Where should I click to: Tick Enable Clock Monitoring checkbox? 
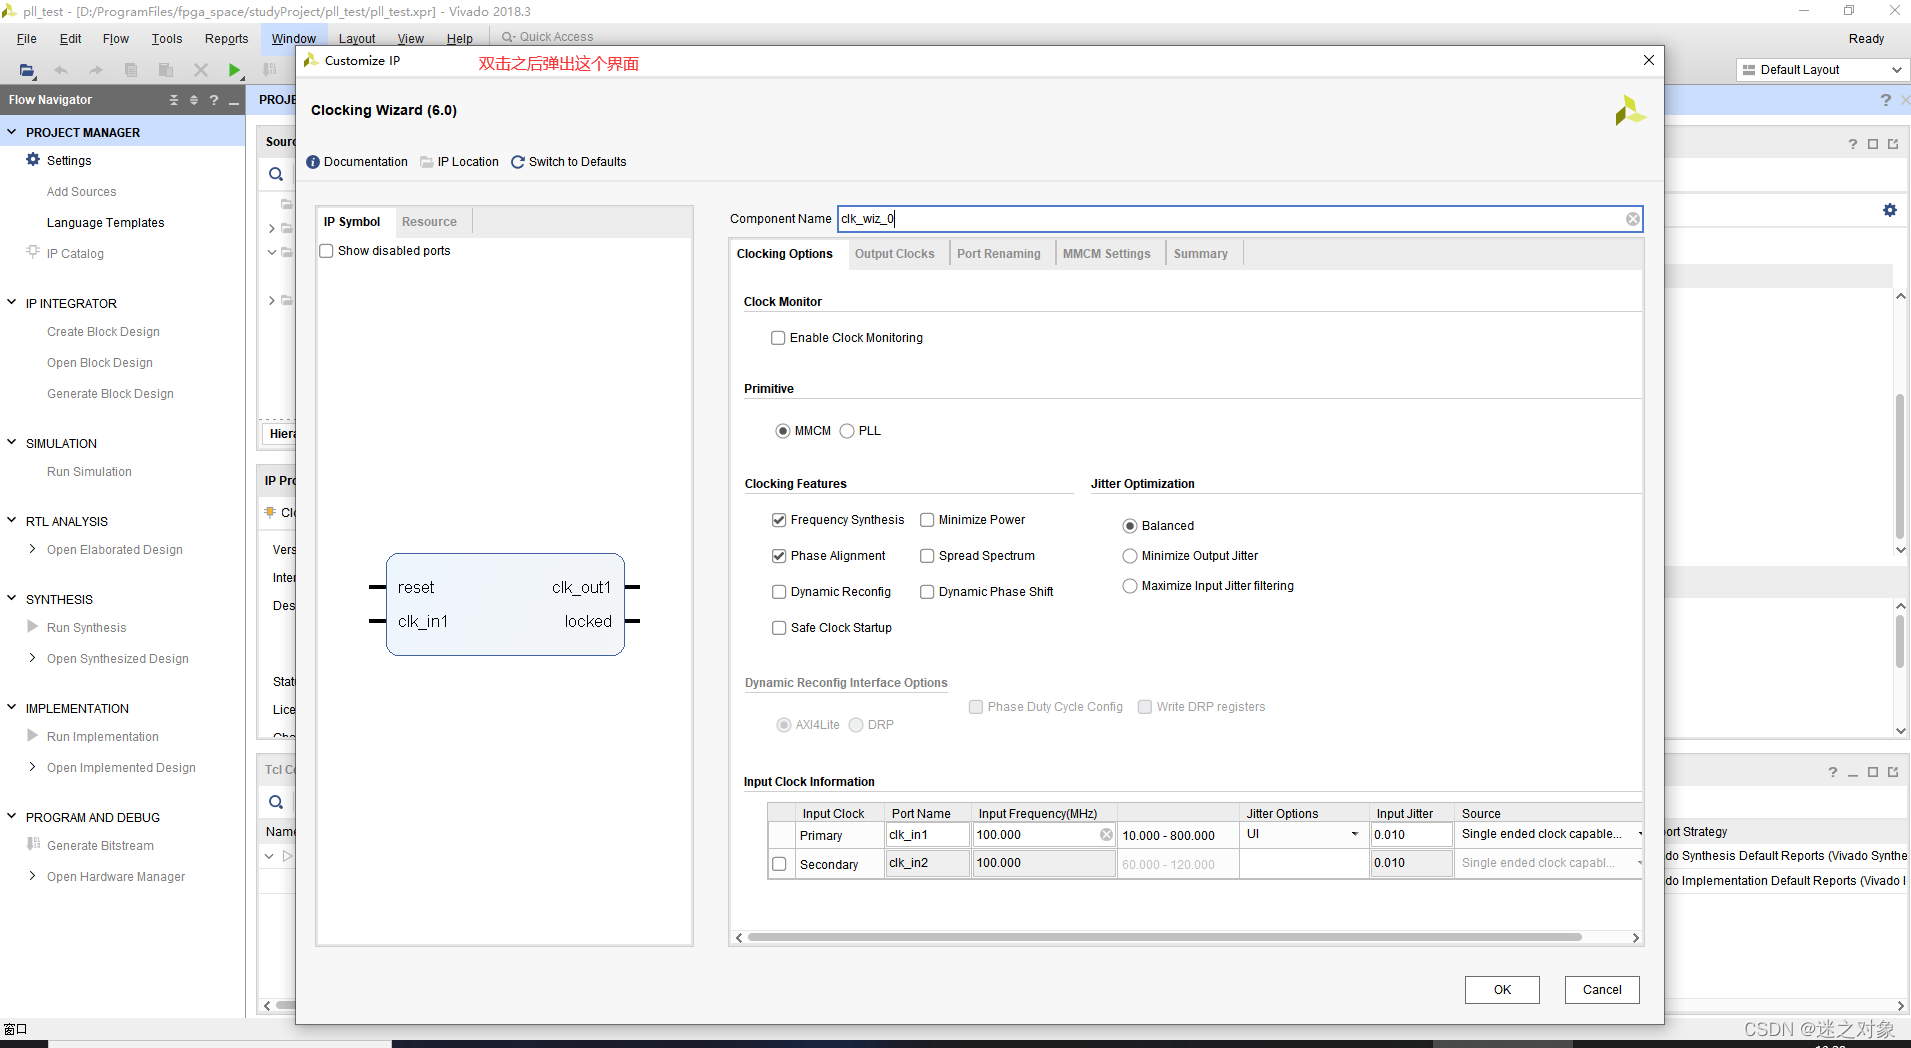[x=778, y=338]
